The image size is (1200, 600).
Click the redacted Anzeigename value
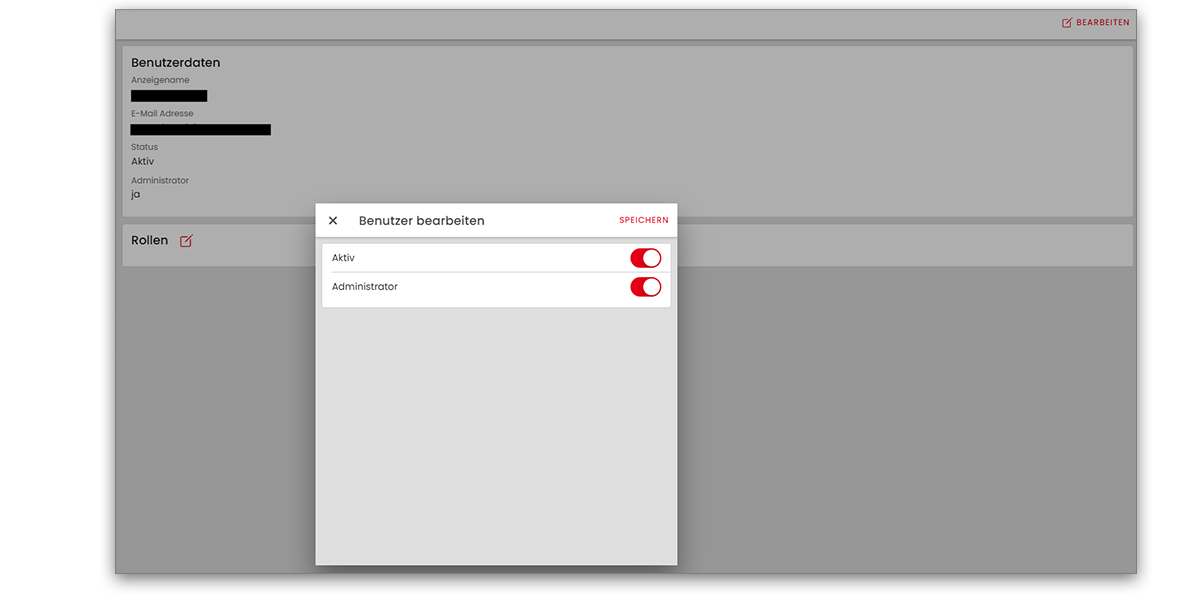169,96
